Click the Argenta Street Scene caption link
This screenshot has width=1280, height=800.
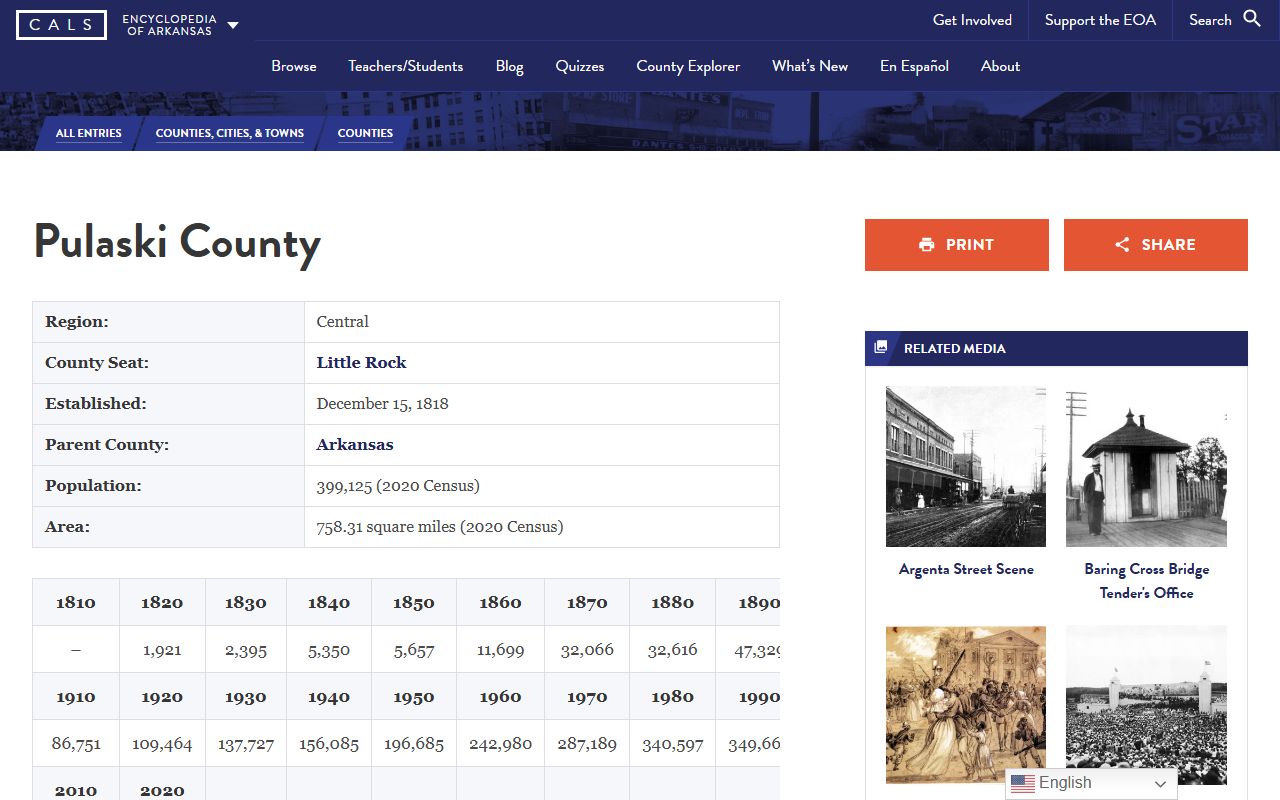[x=966, y=569]
